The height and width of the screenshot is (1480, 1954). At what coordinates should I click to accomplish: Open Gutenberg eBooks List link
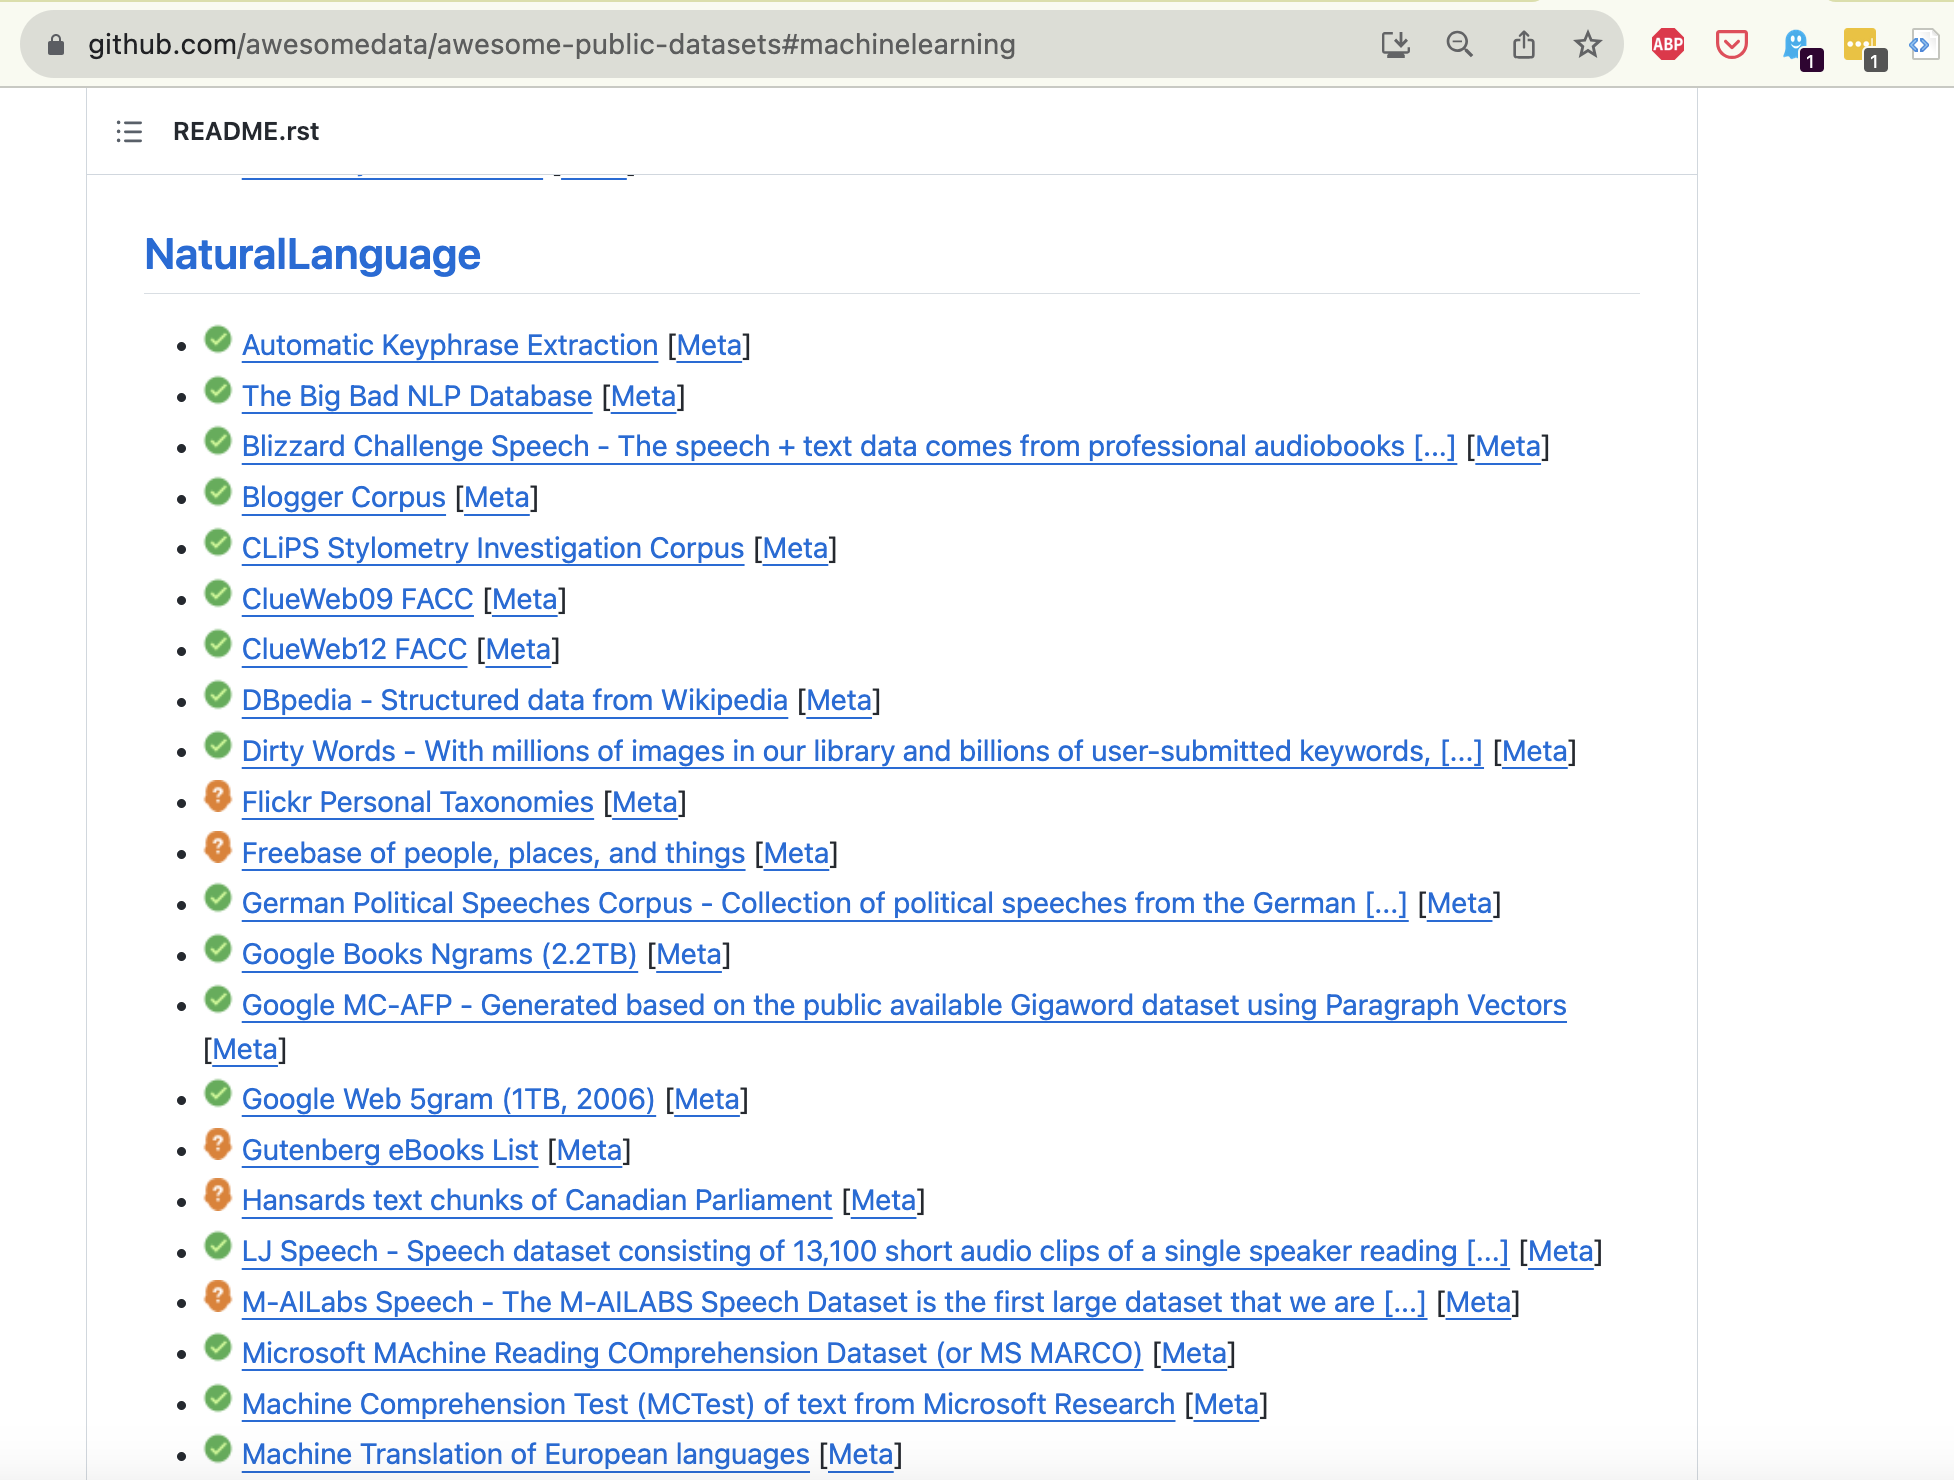click(x=390, y=1150)
